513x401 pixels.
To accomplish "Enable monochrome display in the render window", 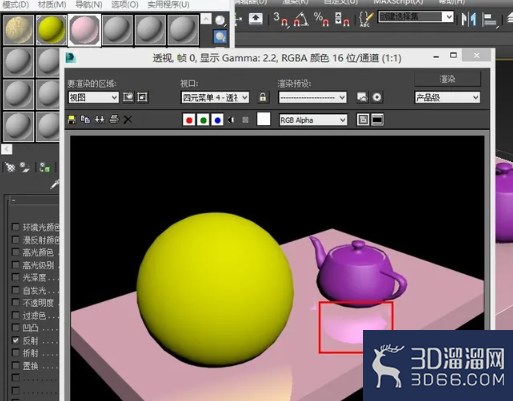I will click(245, 120).
